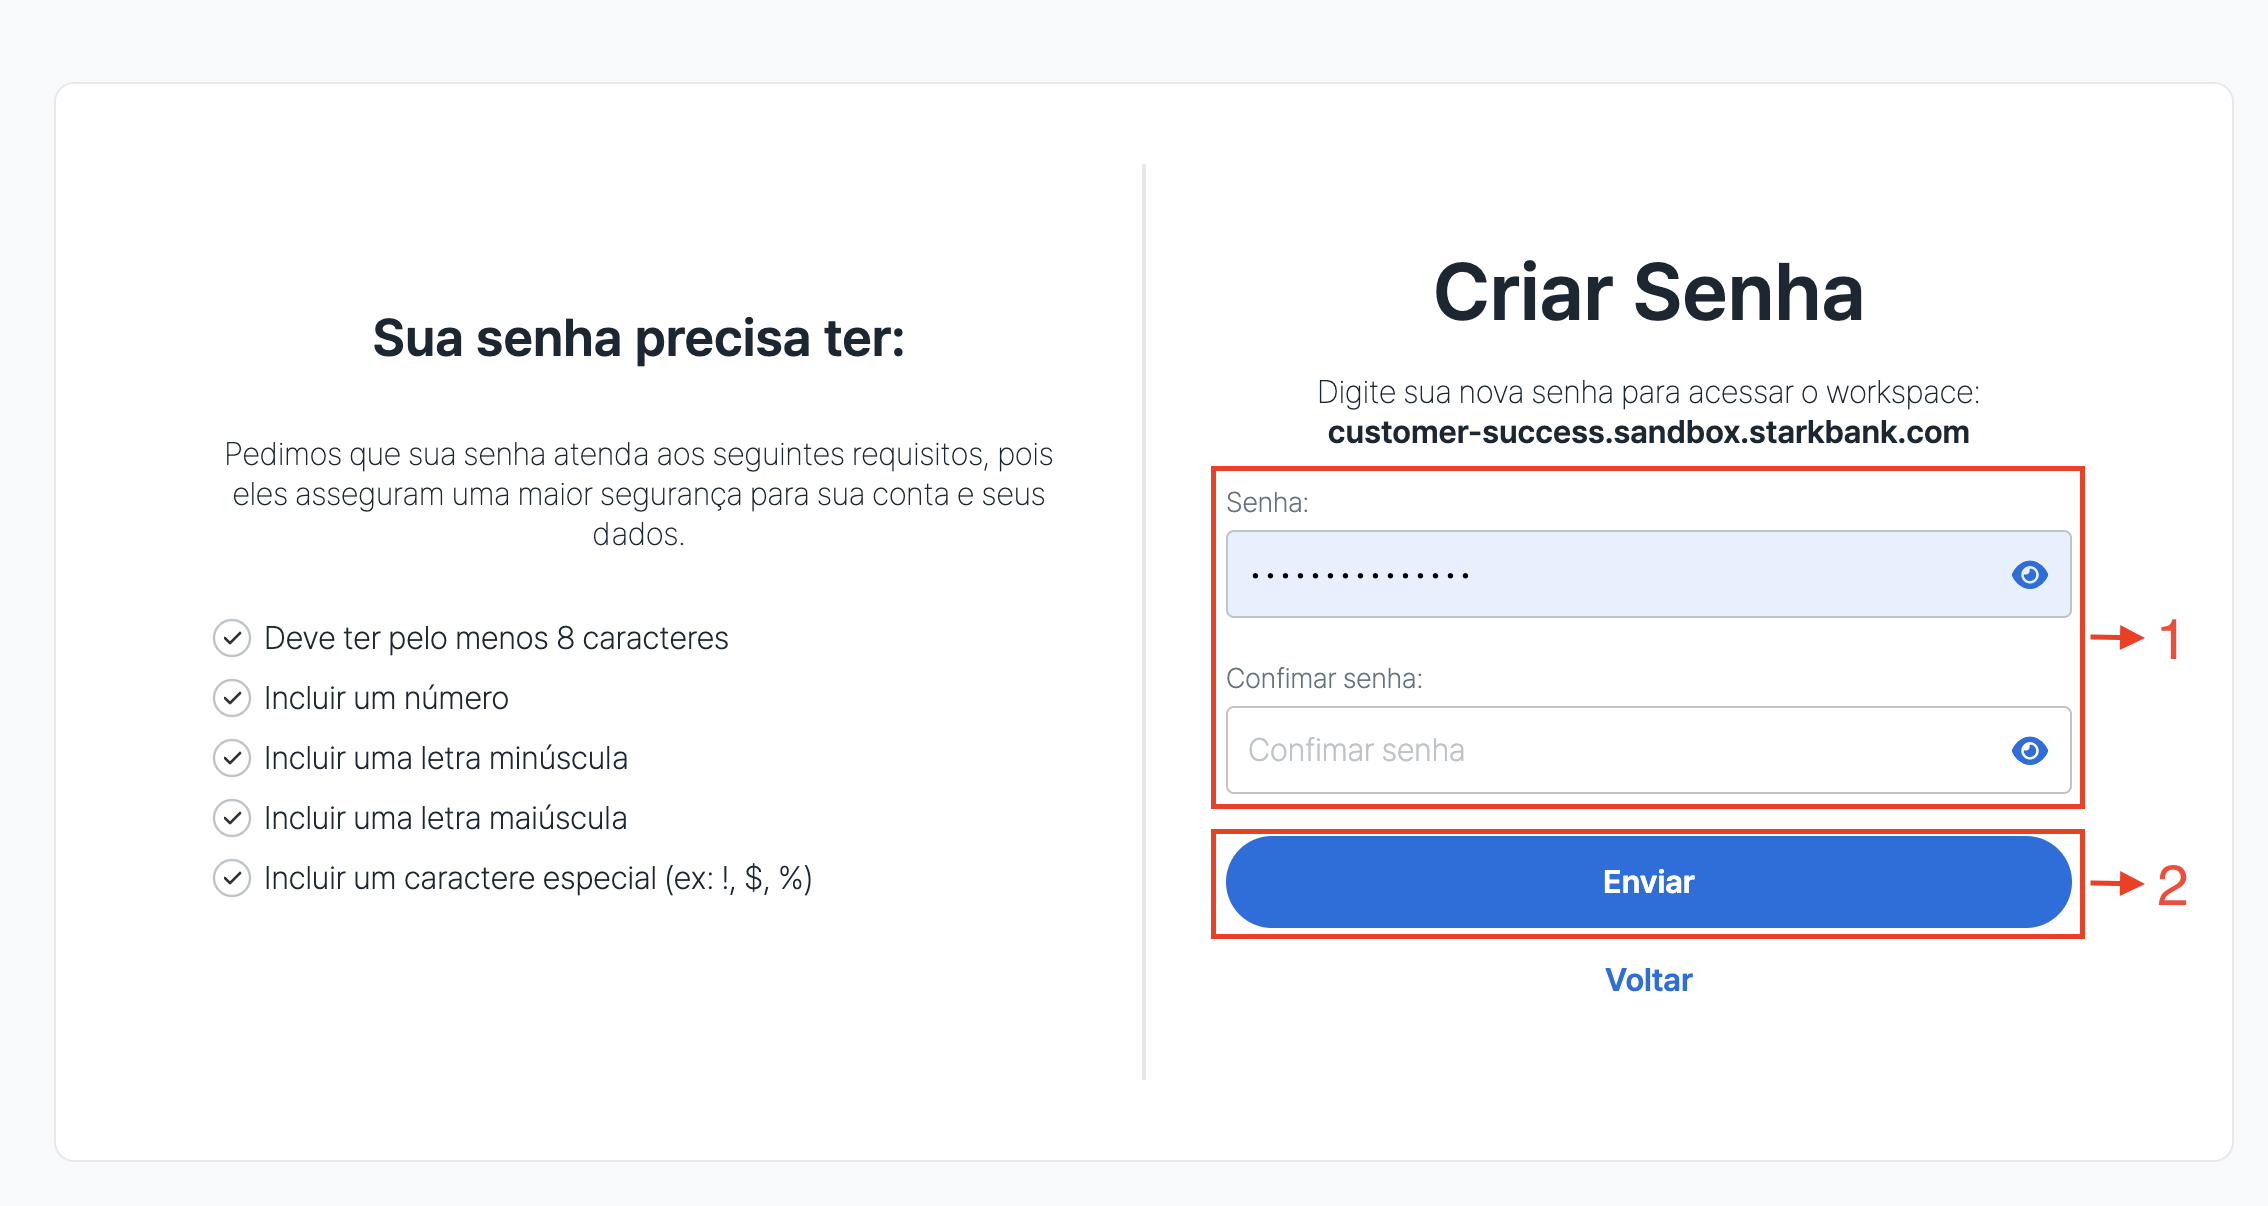
Task: Click checkmark icon for letra minúscula rule
Action: (x=232, y=758)
